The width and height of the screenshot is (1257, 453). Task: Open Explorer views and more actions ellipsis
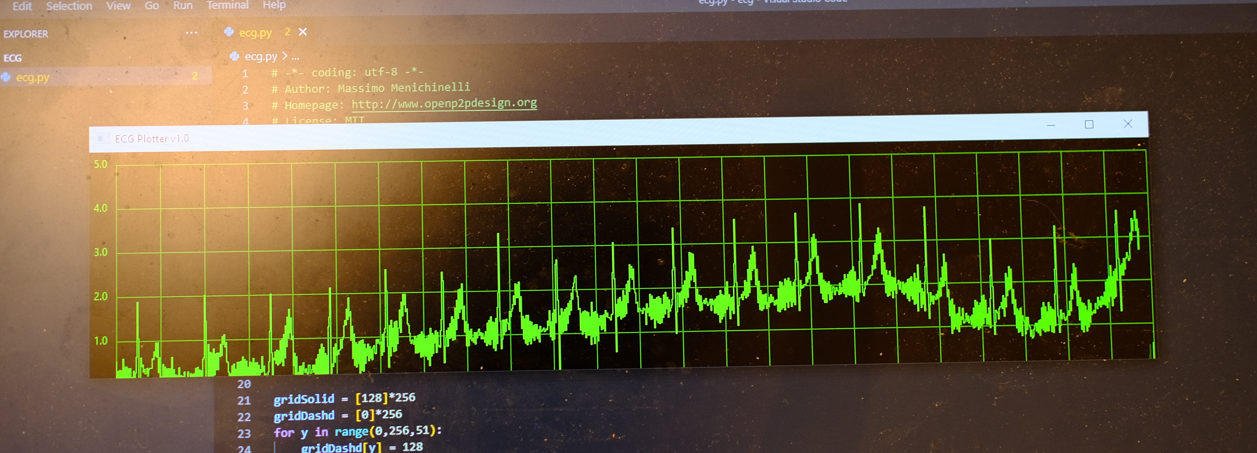[x=191, y=33]
